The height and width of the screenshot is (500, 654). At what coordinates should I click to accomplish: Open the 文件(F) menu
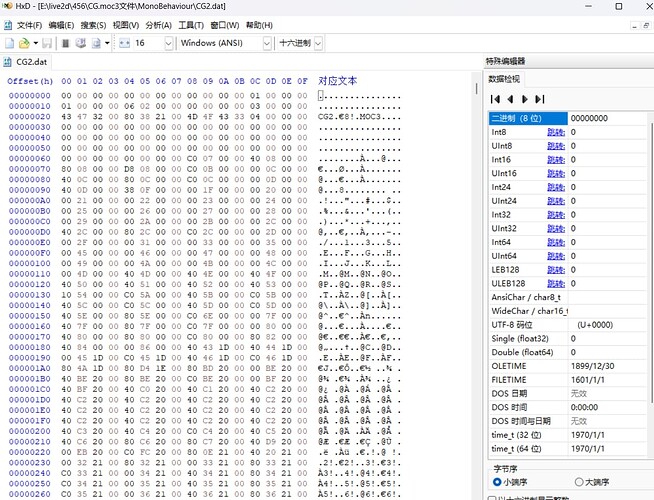pyautogui.click(x=29, y=25)
